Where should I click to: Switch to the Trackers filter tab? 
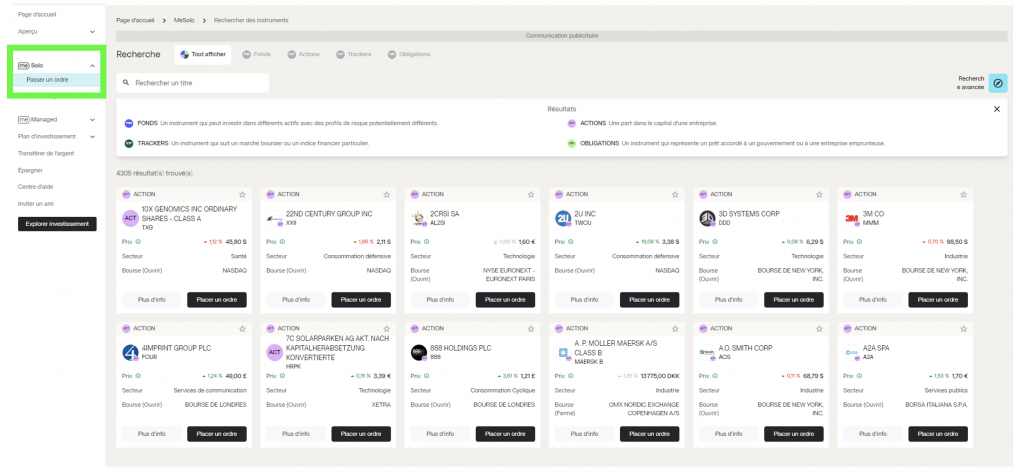tap(354, 54)
